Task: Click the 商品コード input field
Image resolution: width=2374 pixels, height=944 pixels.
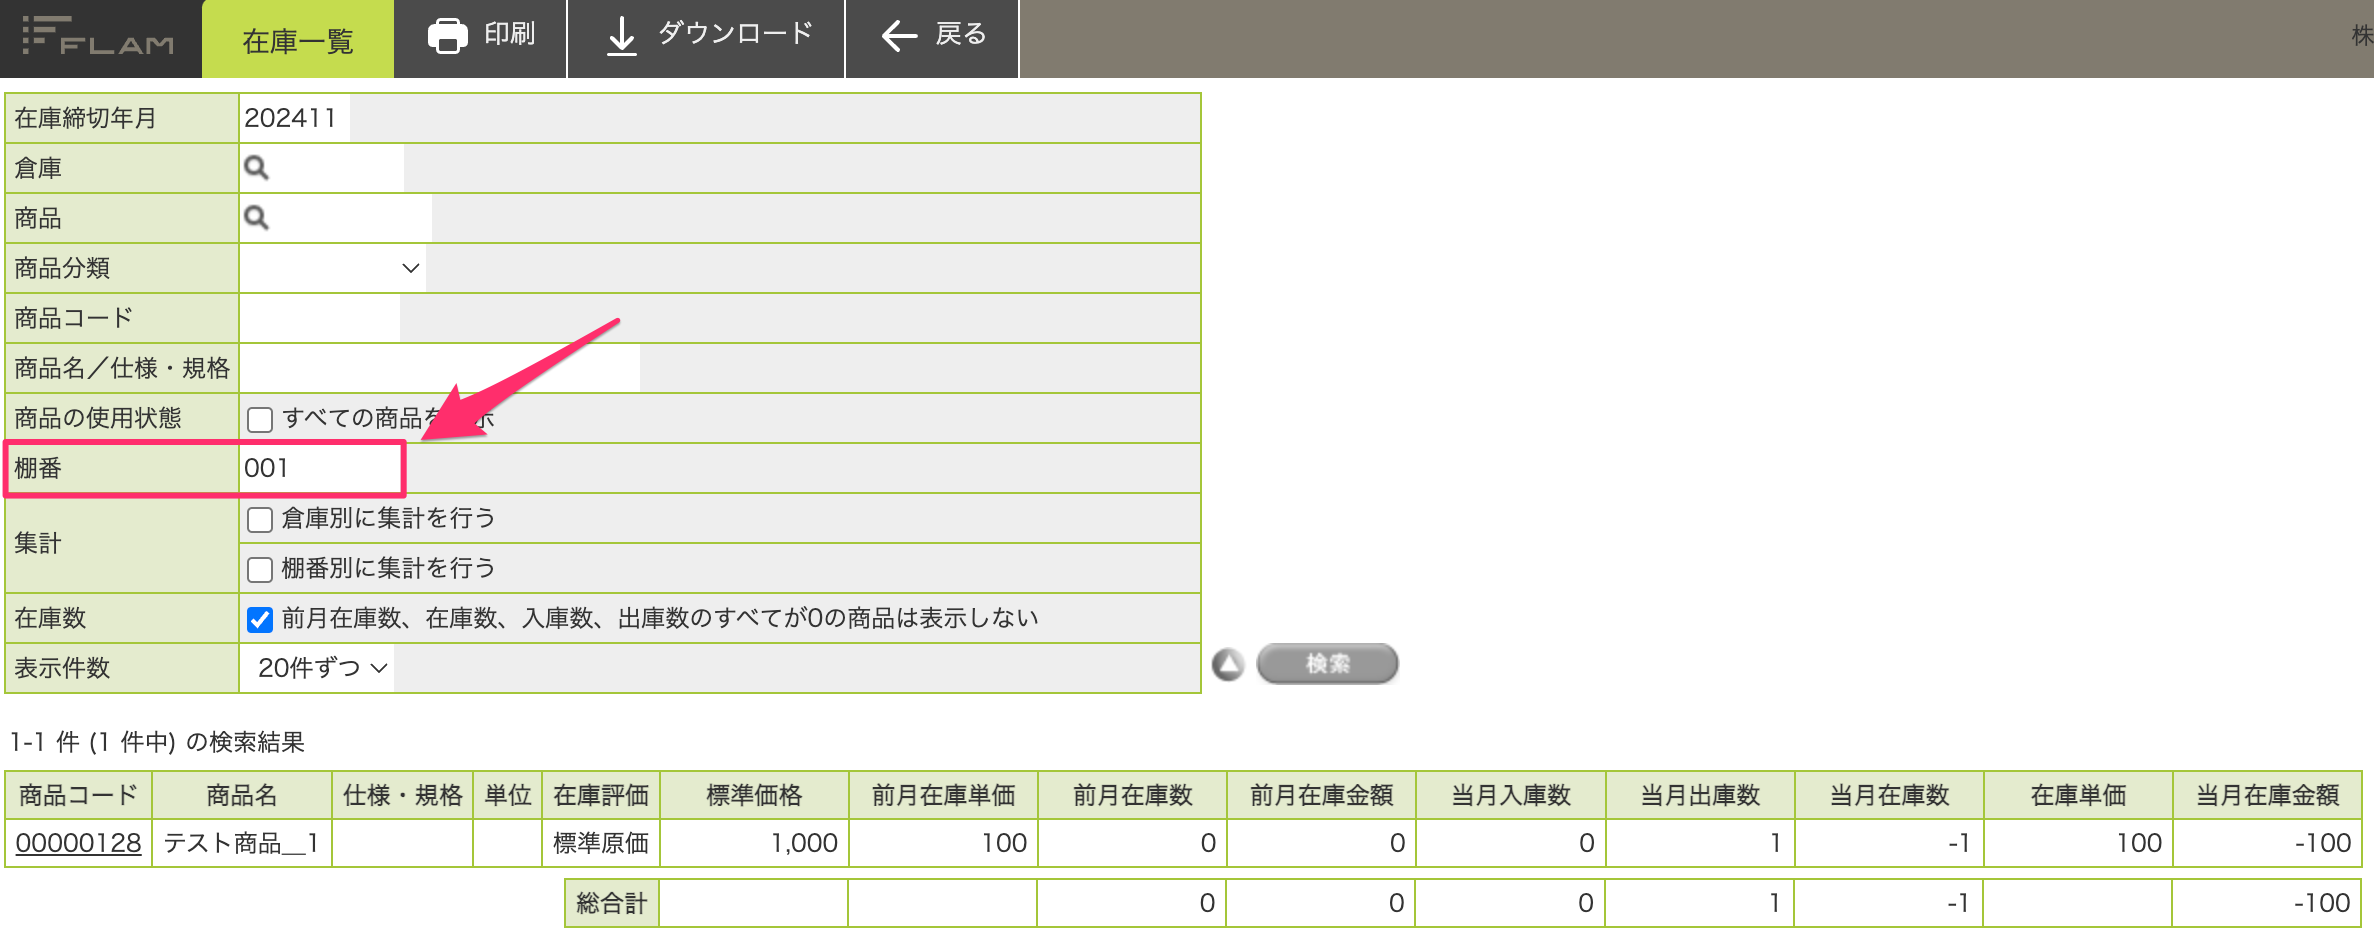Action: coord(320,318)
